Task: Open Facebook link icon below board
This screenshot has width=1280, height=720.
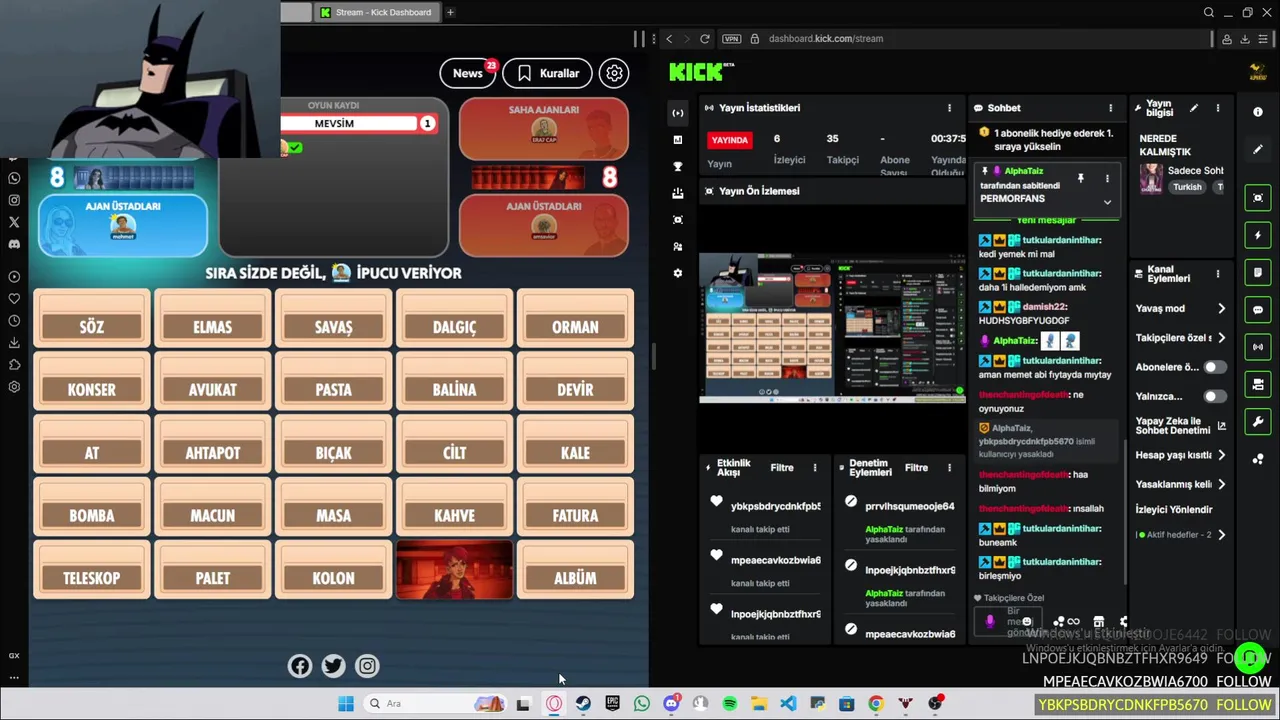Action: tap(300, 666)
